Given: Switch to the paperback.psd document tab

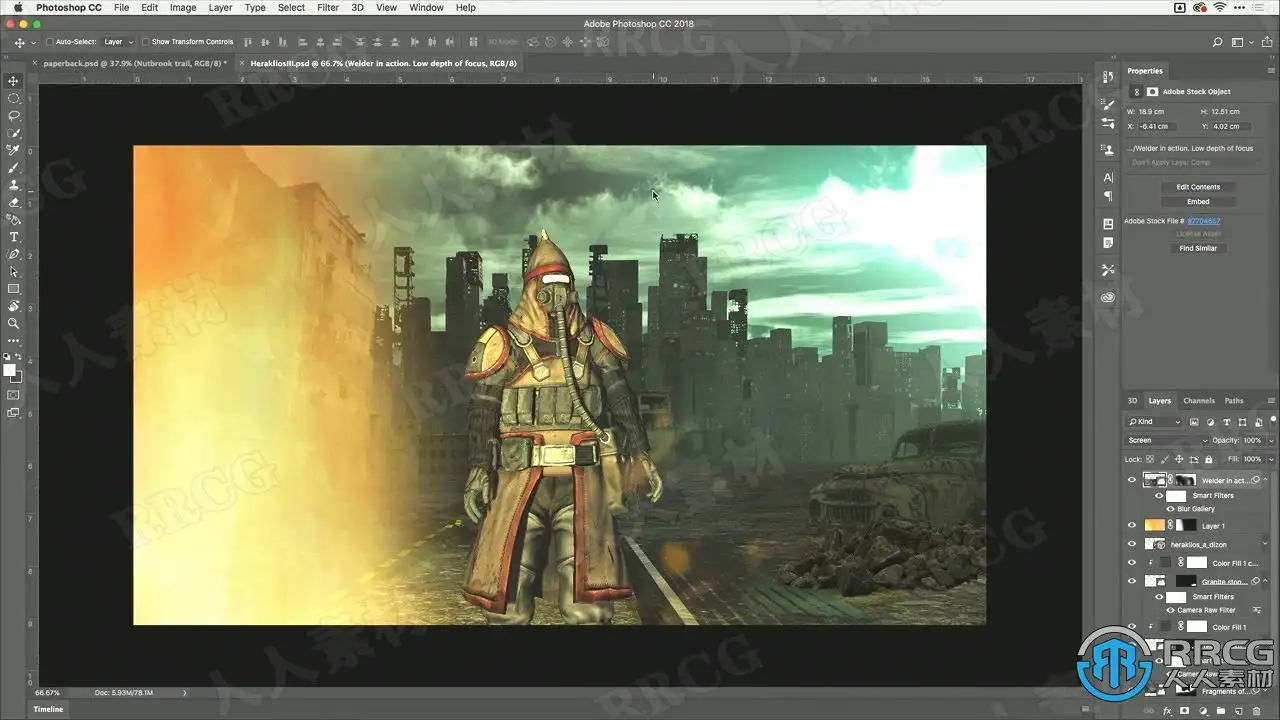Looking at the screenshot, I should click(x=134, y=63).
